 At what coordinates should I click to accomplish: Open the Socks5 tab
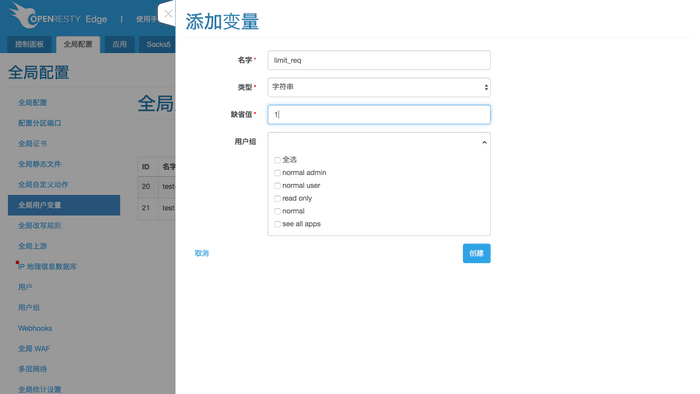point(158,44)
